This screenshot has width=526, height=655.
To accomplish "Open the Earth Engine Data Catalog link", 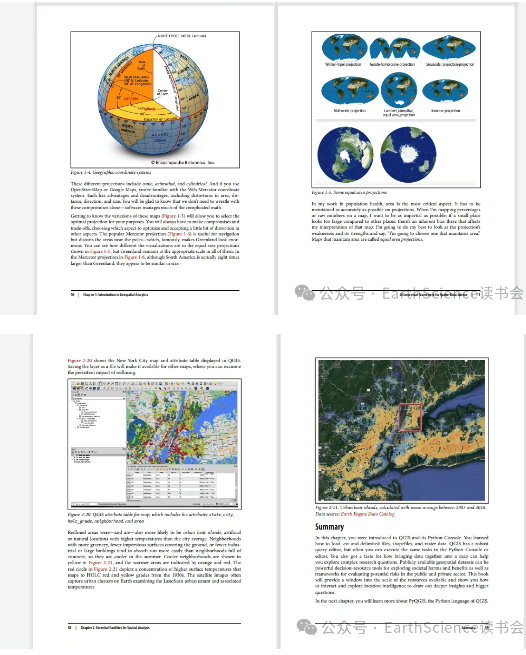I will (367, 514).
